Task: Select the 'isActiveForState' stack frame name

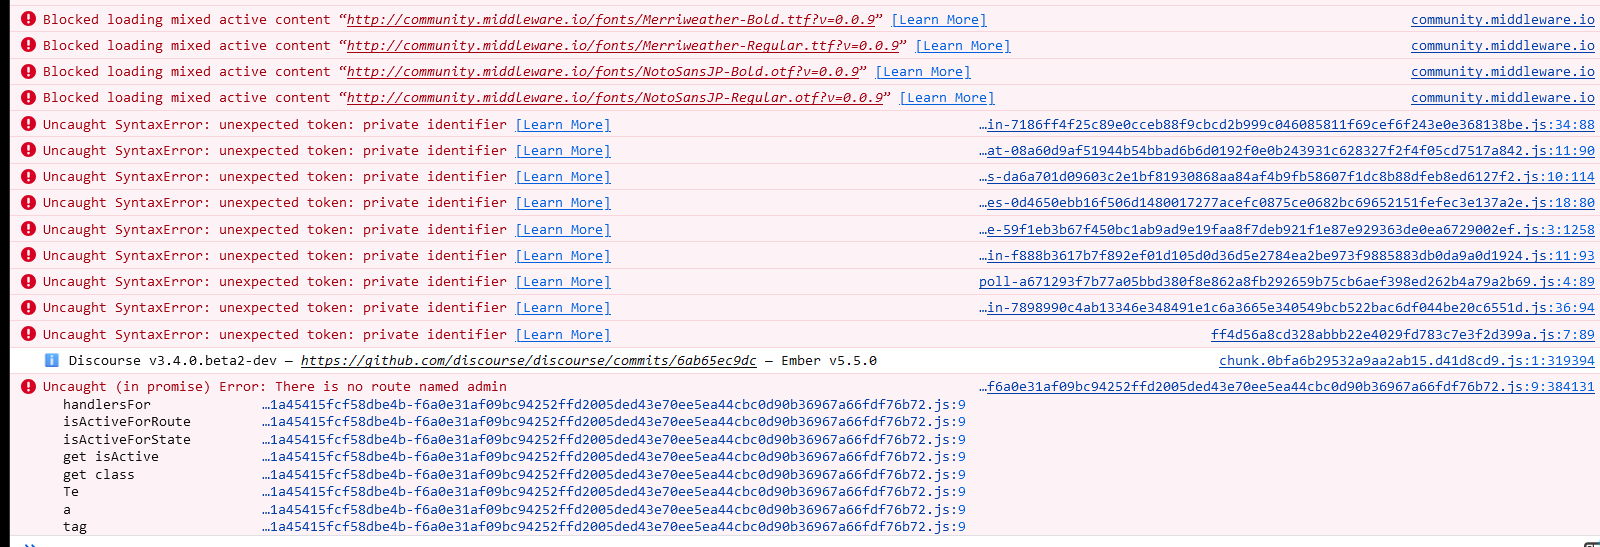Action: [127, 439]
